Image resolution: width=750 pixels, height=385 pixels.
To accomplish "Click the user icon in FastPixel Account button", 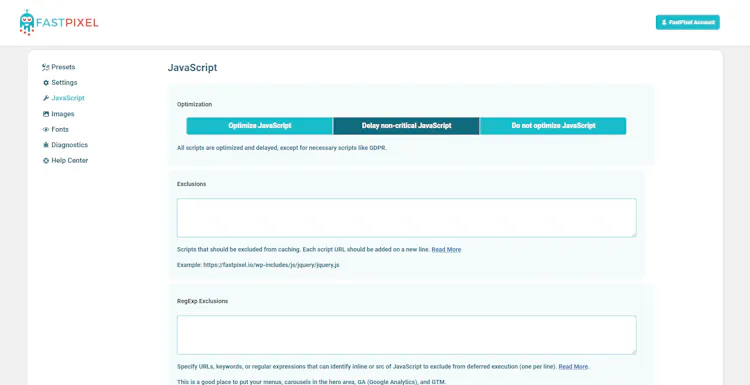I will tap(664, 22).
